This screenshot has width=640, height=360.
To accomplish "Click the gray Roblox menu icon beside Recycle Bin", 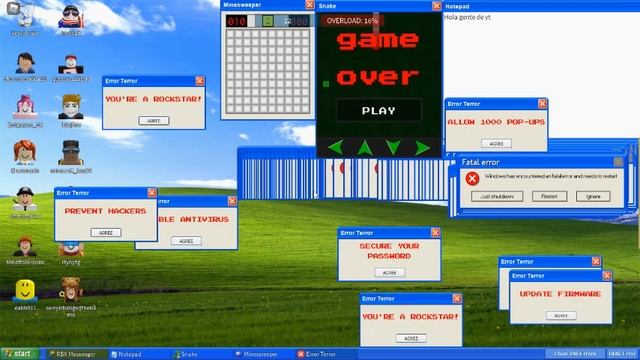I will (x=13, y=8).
